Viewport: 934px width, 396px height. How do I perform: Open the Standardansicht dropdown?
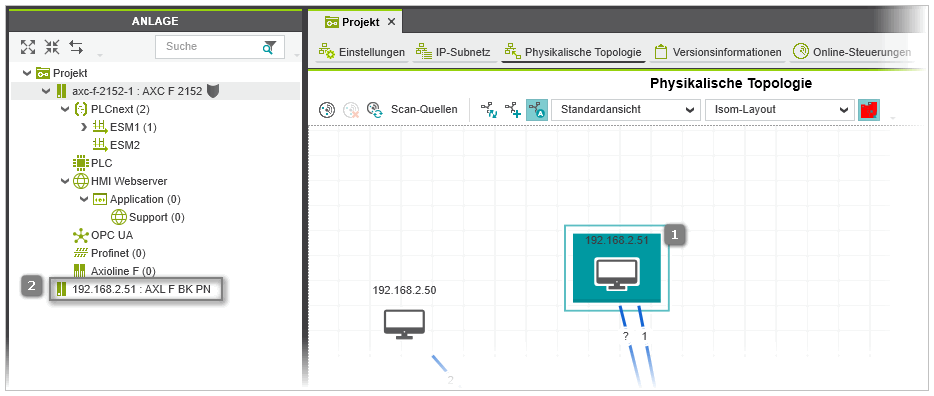point(625,110)
